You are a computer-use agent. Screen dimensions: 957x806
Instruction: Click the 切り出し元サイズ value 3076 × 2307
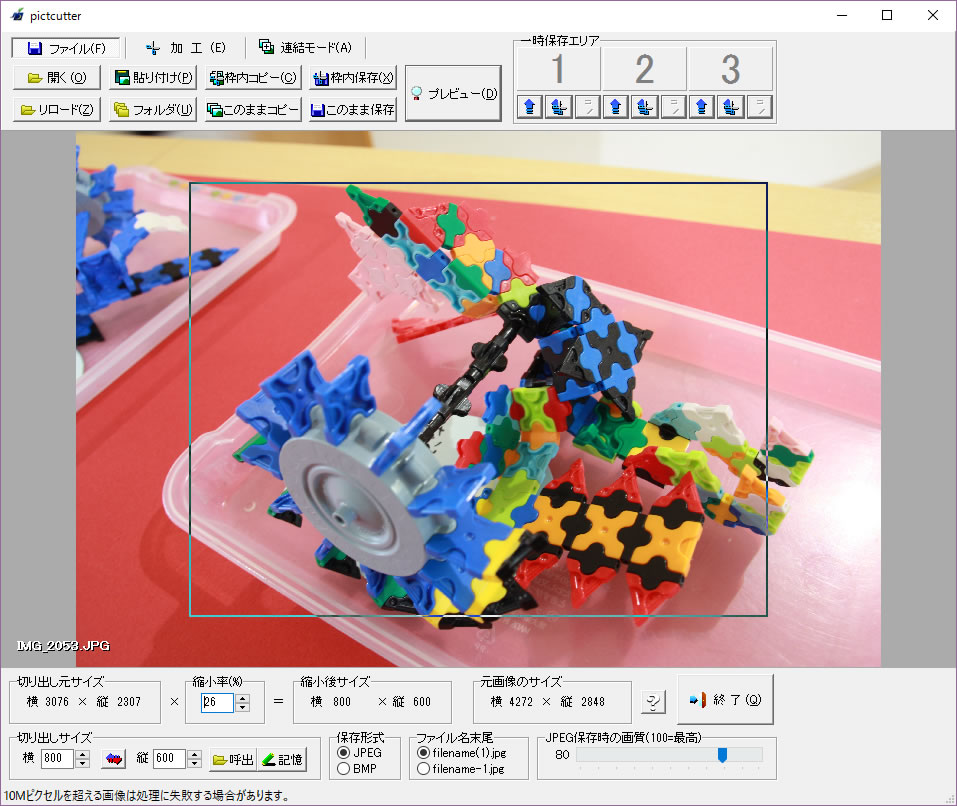coord(84,702)
